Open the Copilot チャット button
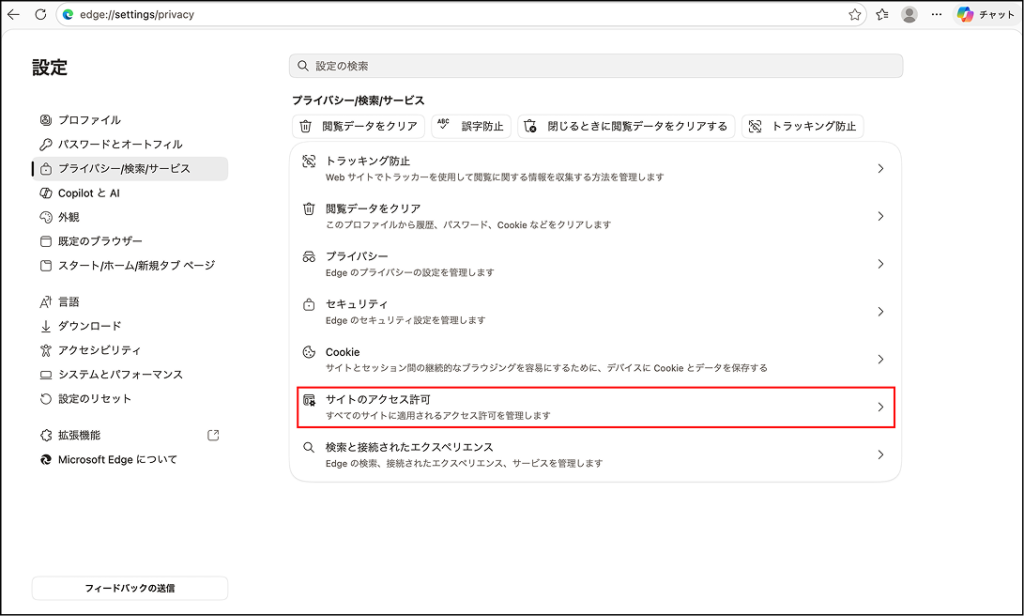Image resolution: width=1024 pixels, height=616 pixels. tap(986, 14)
